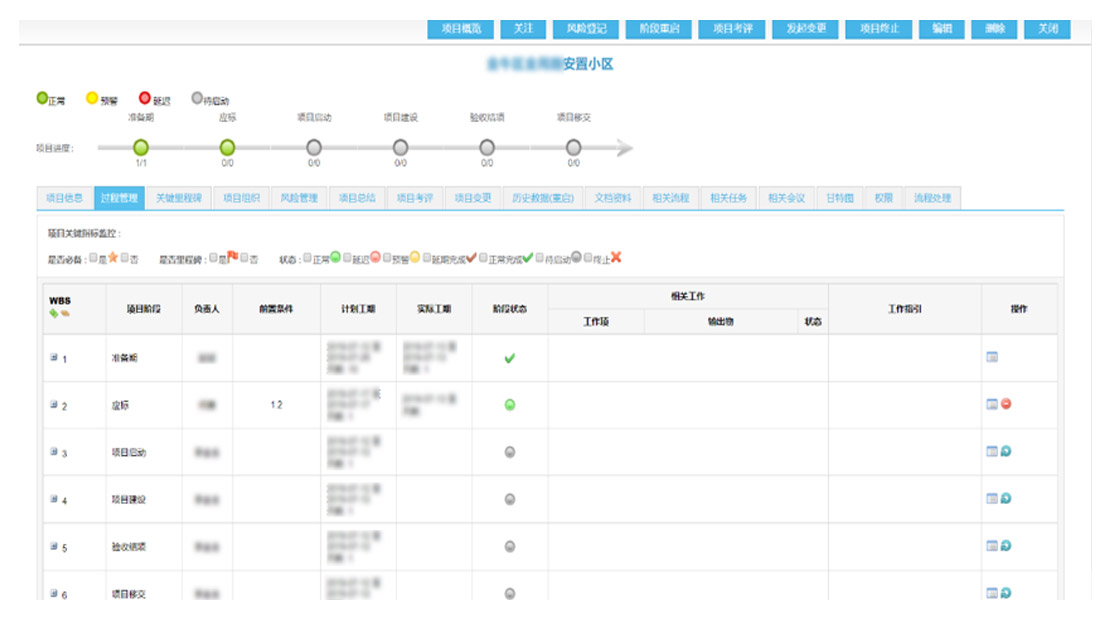Open detail window icon in 验收结项 row

[992, 545]
